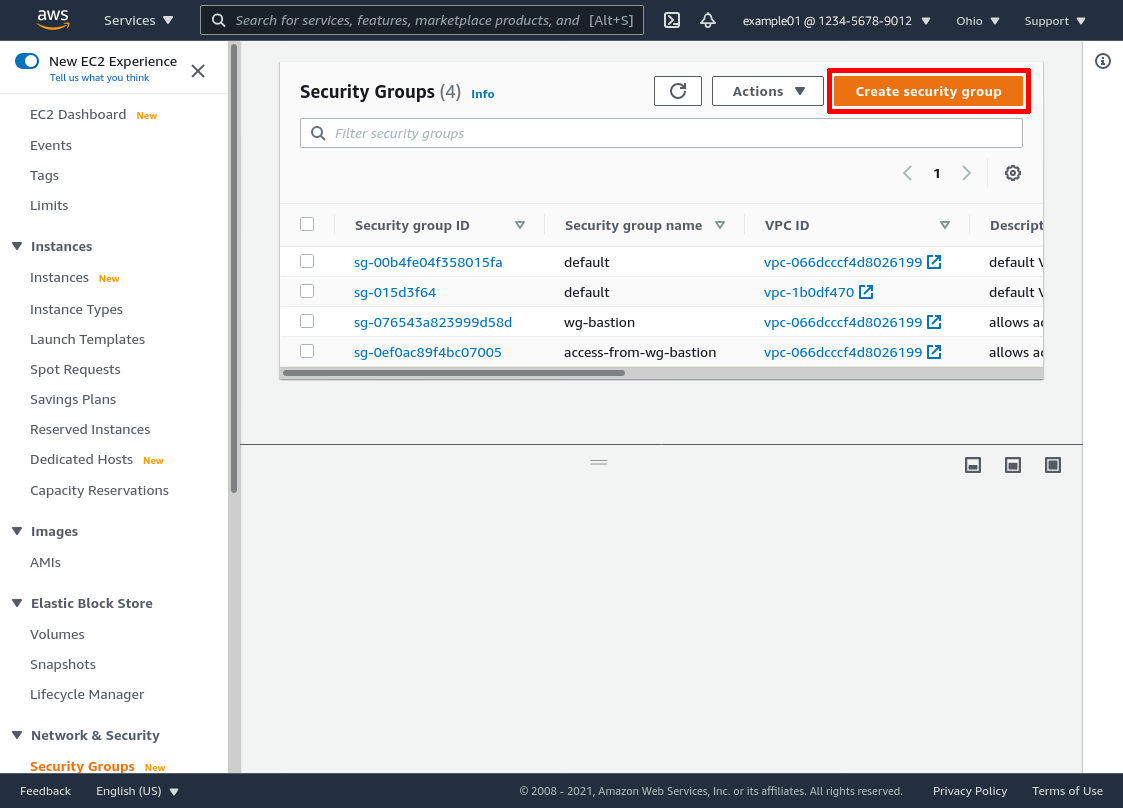Go to Savings Plans

coord(73,400)
